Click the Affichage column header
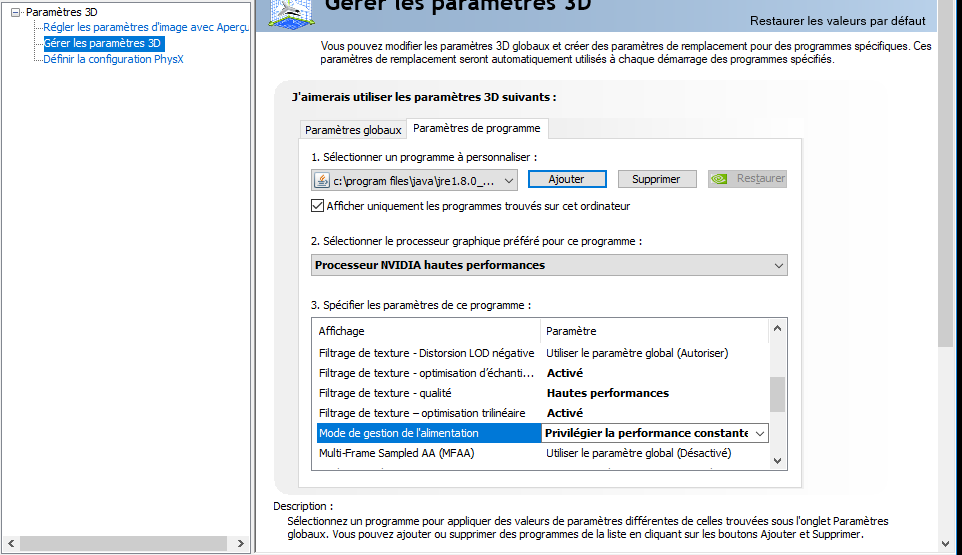 (426, 331)
